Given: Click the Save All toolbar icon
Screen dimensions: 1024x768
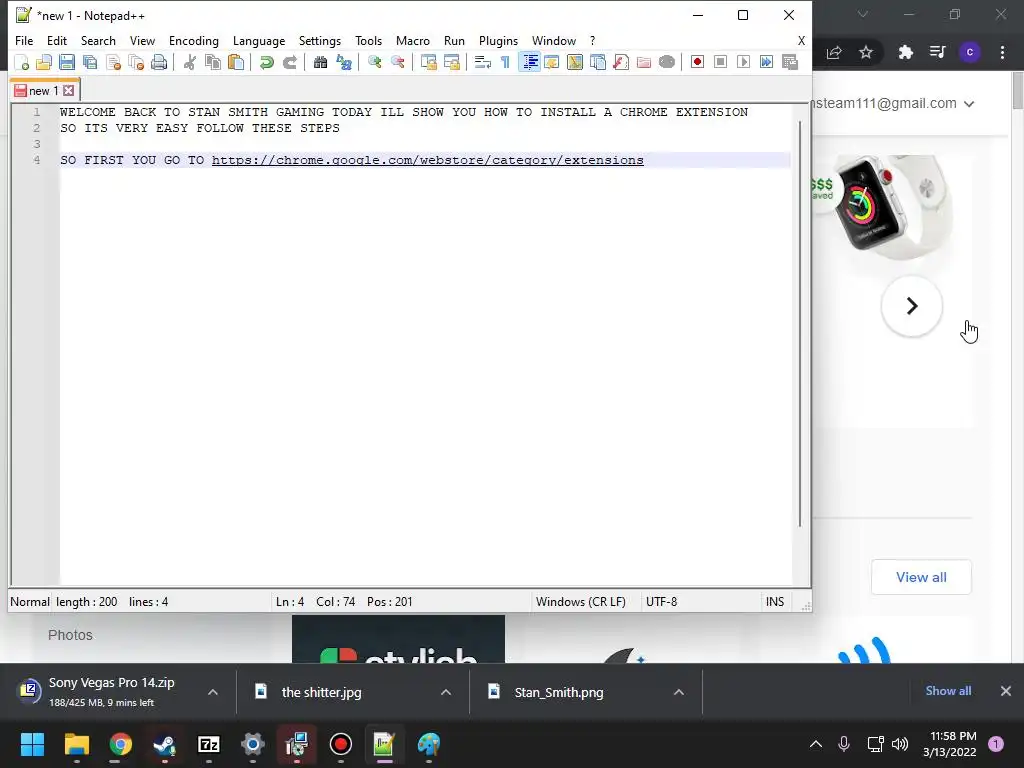Looking at the screenshot, I should (90, 62).
